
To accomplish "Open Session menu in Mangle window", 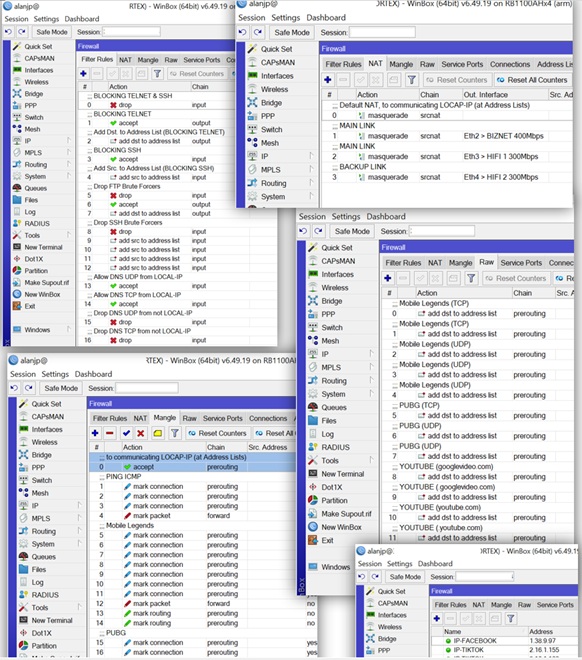I will 23,374.
